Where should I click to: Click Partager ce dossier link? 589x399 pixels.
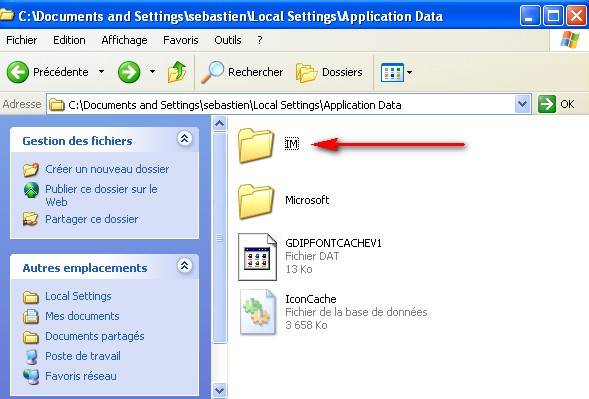coord(91,219)
